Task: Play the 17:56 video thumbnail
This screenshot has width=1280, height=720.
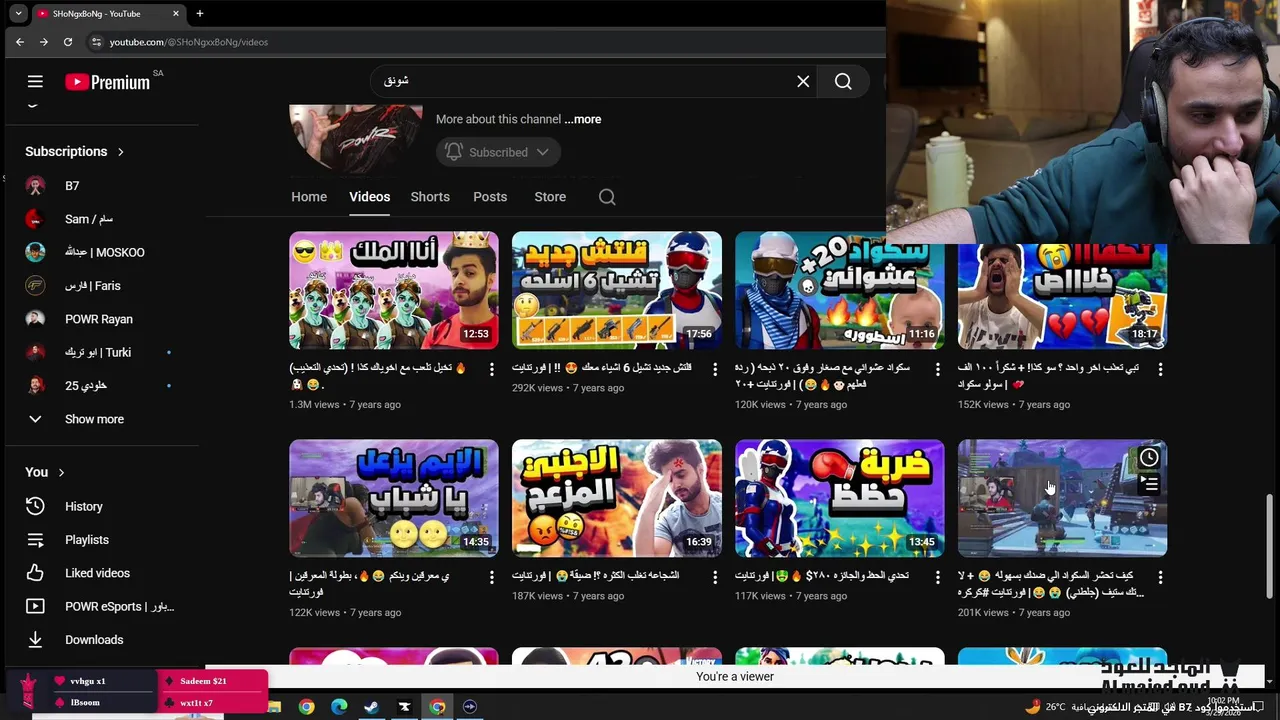Action: coord(616,291)
